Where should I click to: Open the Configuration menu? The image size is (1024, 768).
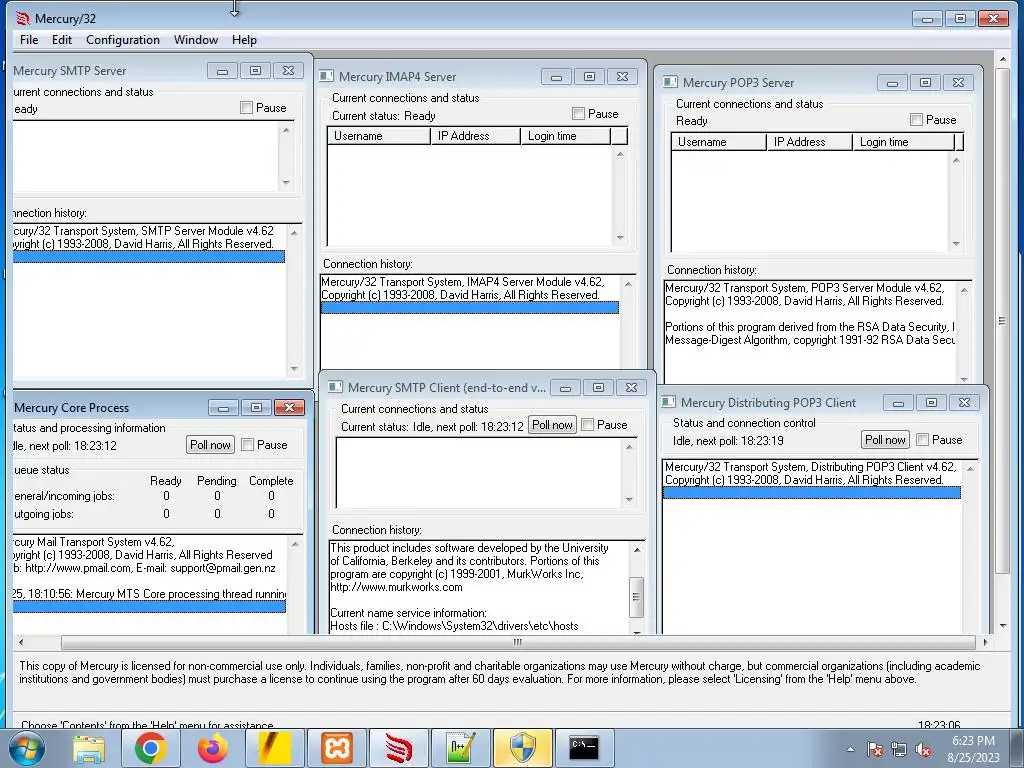coord(123,40)
